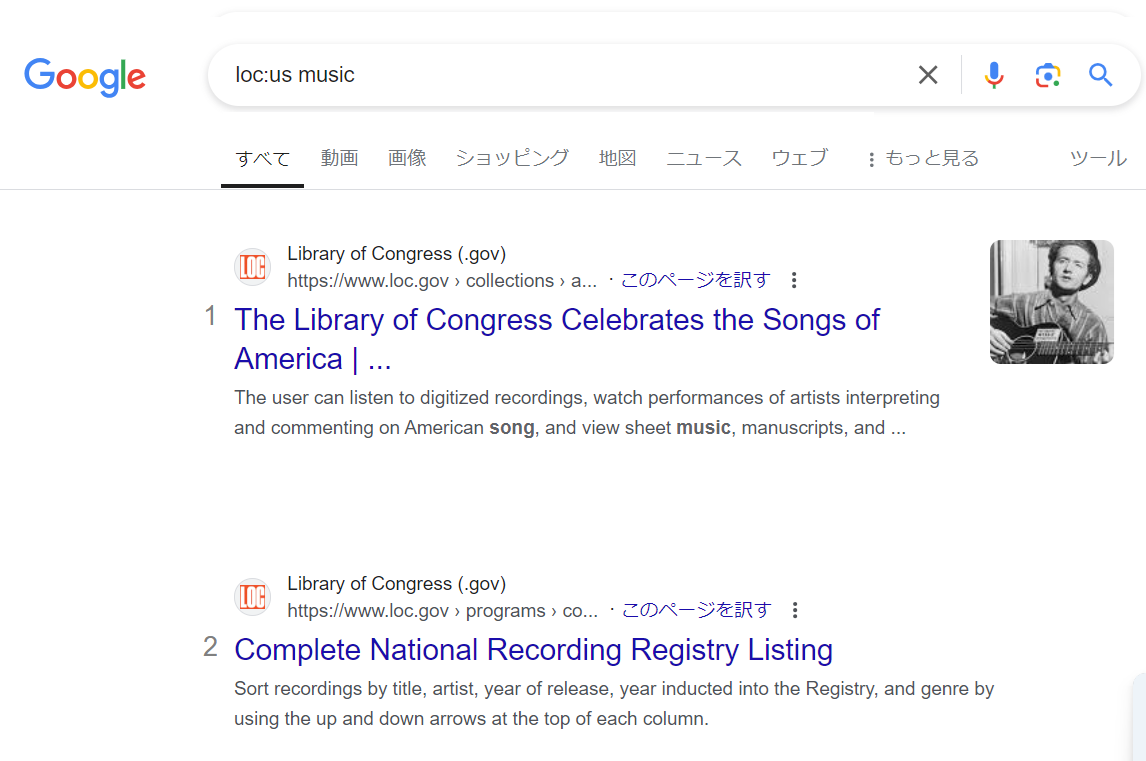Viewport: 1146px width, 761px height.
Task: Click site name above Songs of America result
Action: pos(396,254)
